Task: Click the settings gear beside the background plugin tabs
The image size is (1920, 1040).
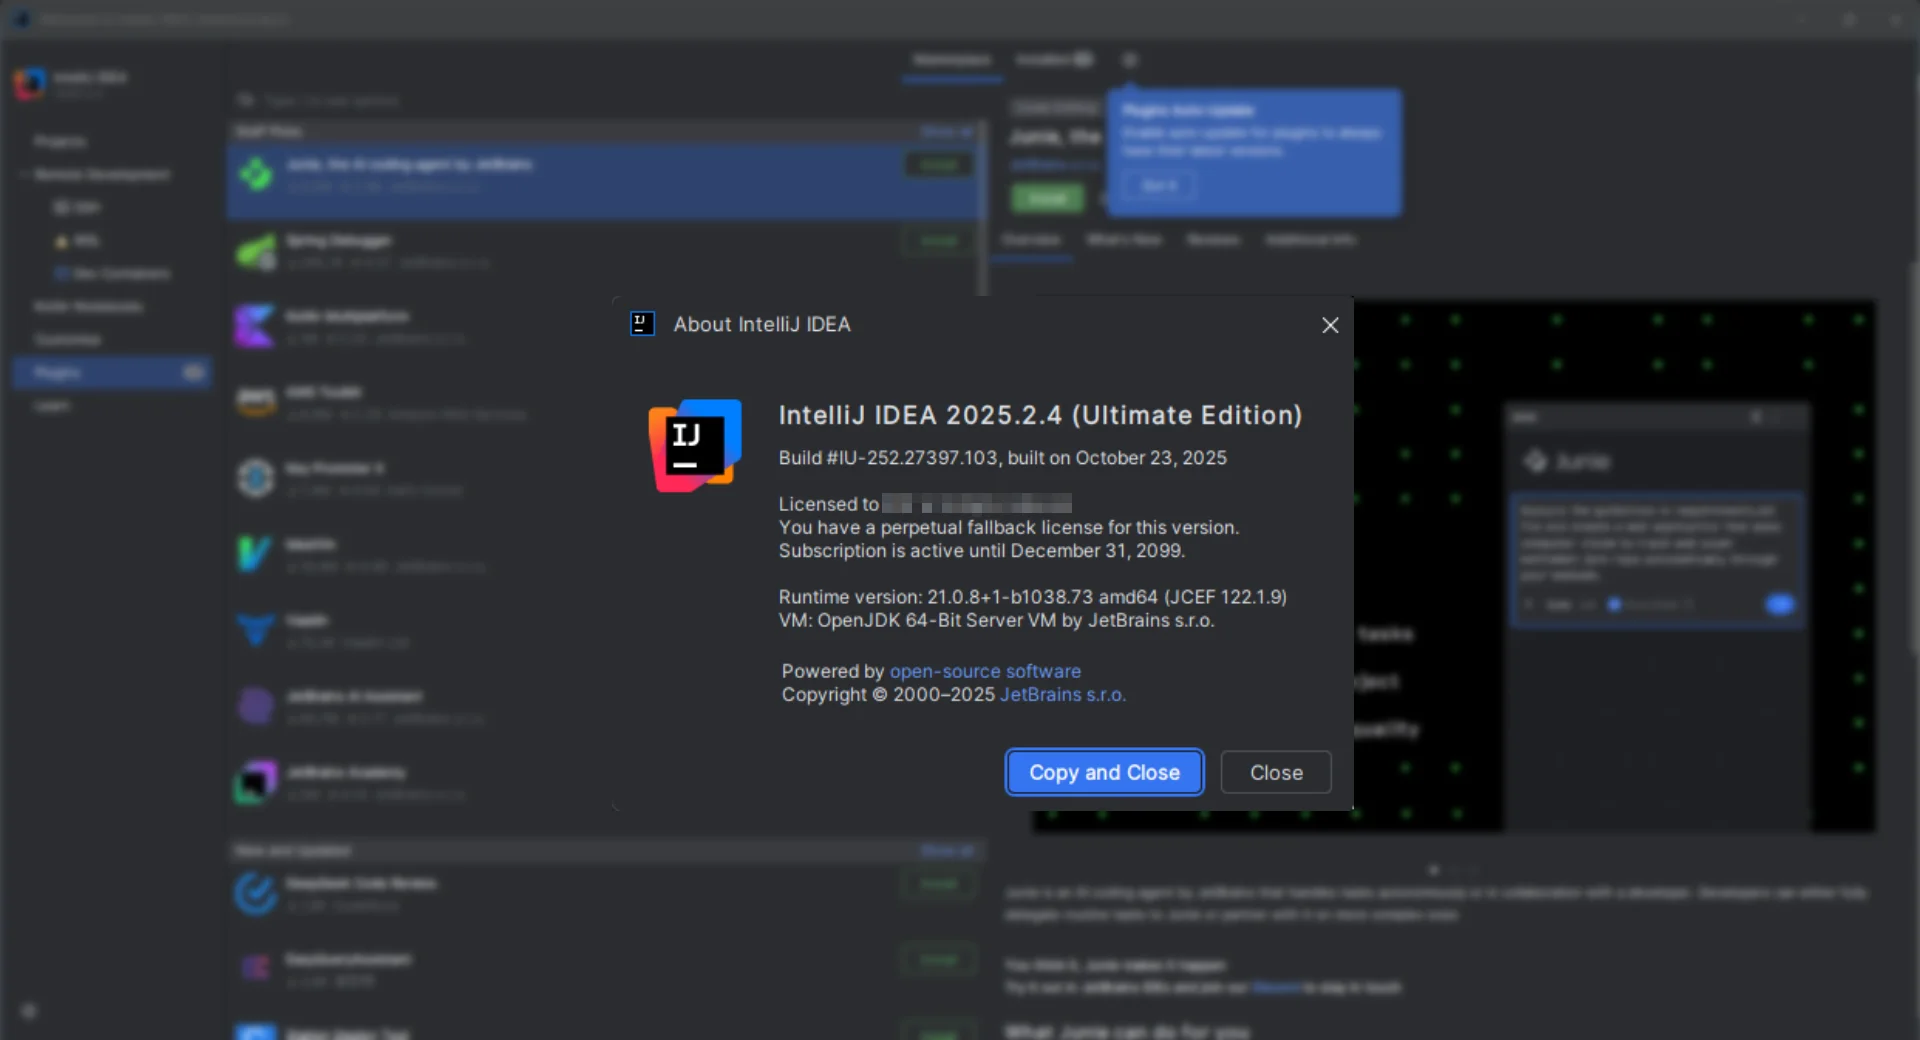Action: pyautogui.click(x=1130, y=60)
